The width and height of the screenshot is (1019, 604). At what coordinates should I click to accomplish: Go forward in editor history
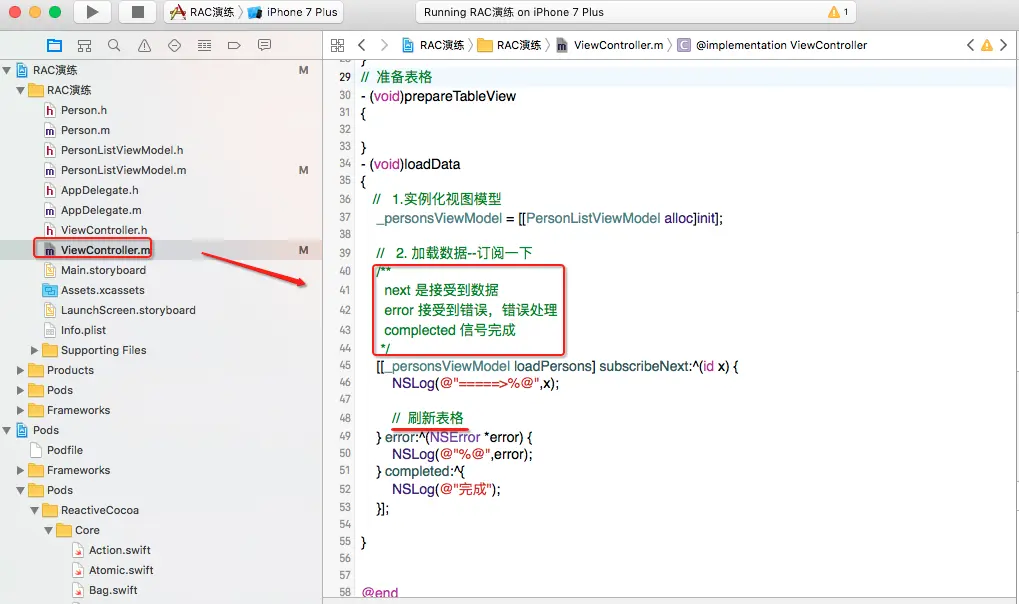point(384,46)
